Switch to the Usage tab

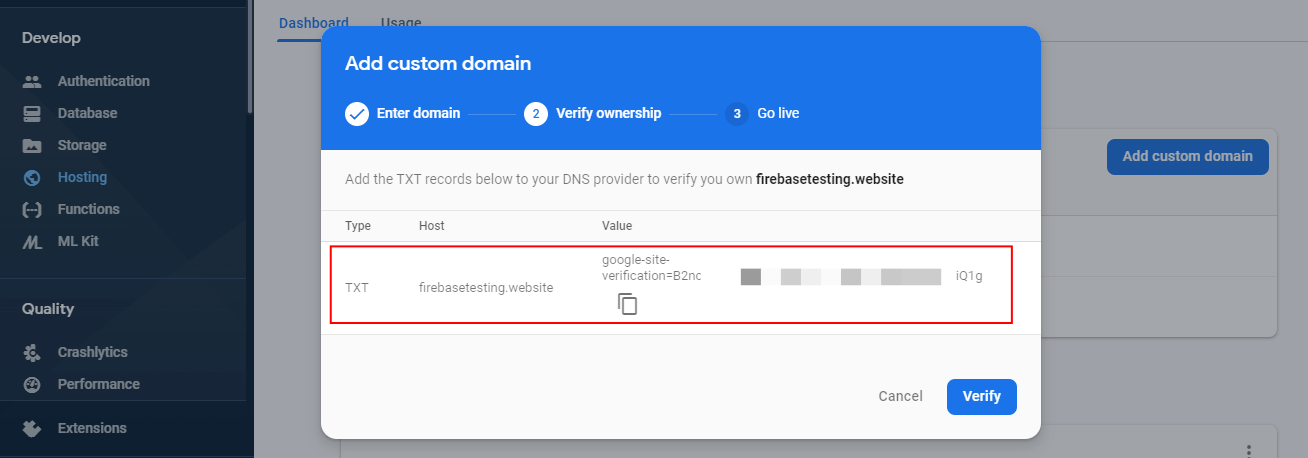tap(401, 22)
